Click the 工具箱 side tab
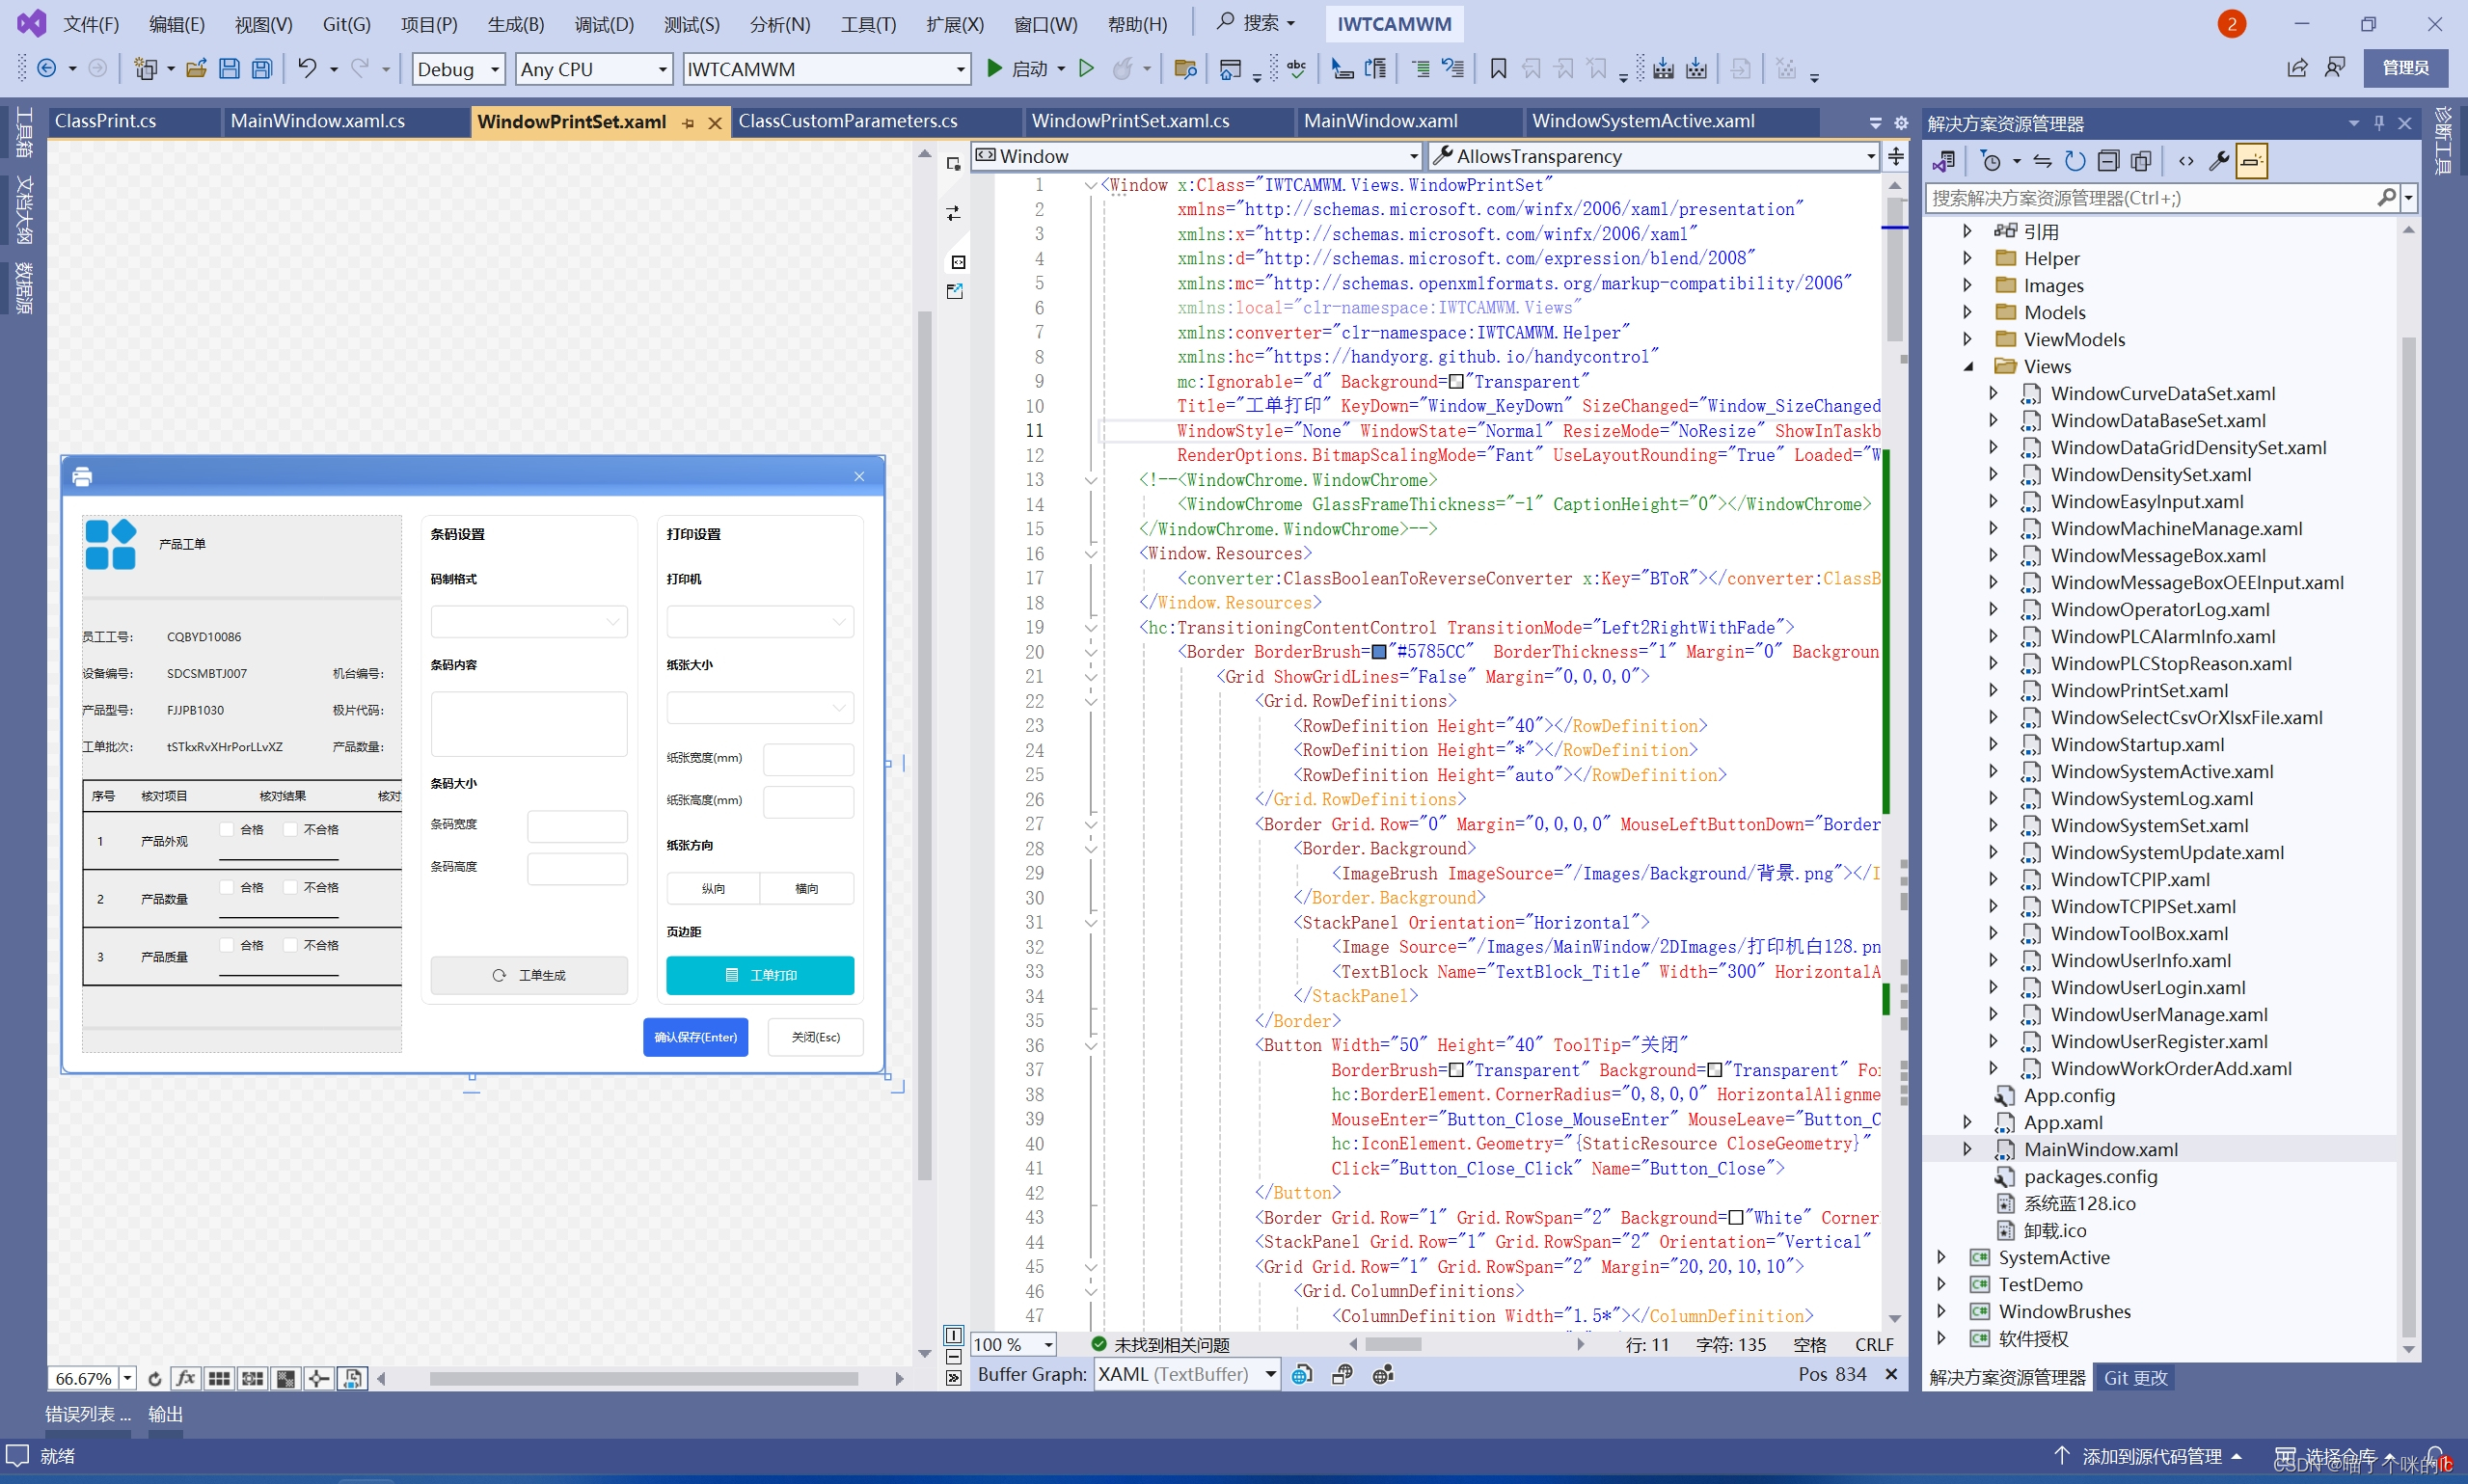The image size is (2468, 1484). [23, 131]
